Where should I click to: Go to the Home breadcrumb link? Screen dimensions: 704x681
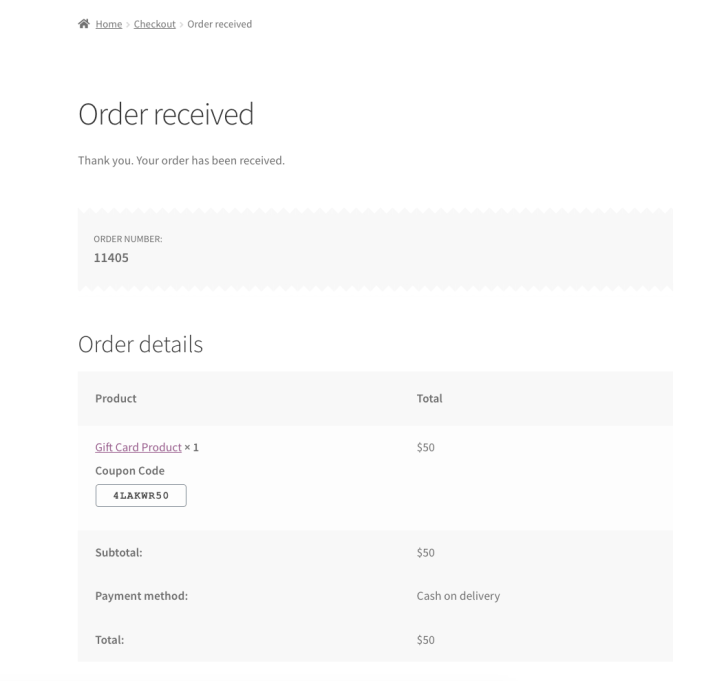click(x=109, y=24)
